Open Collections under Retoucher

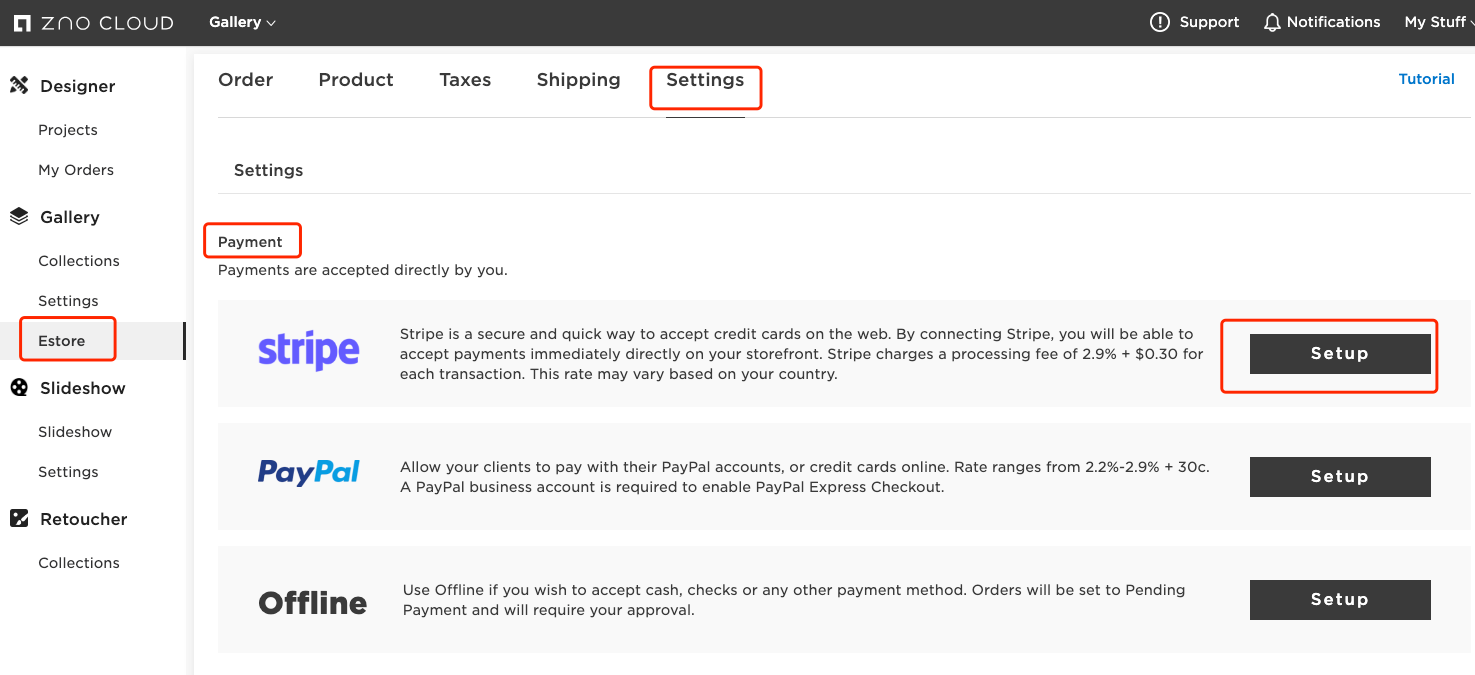pos(79,563)
